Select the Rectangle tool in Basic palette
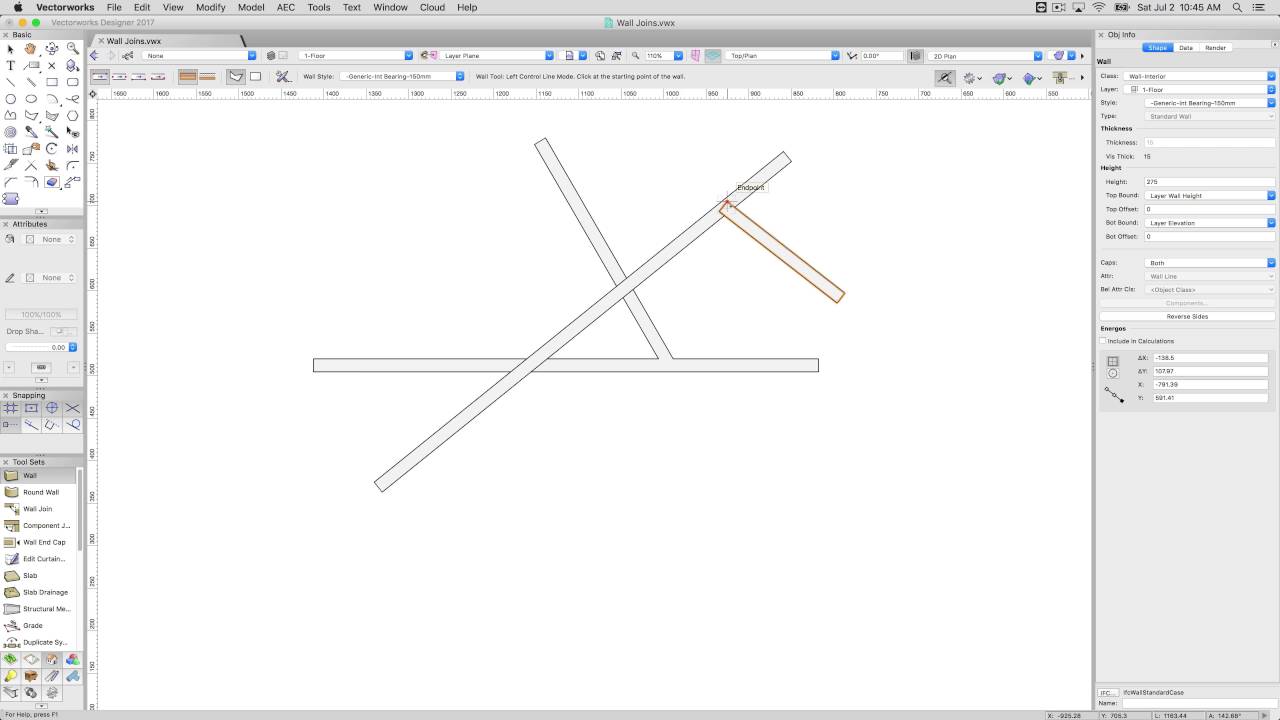The height and width of the screenshot is (720, 1280). tap(52, 82)
